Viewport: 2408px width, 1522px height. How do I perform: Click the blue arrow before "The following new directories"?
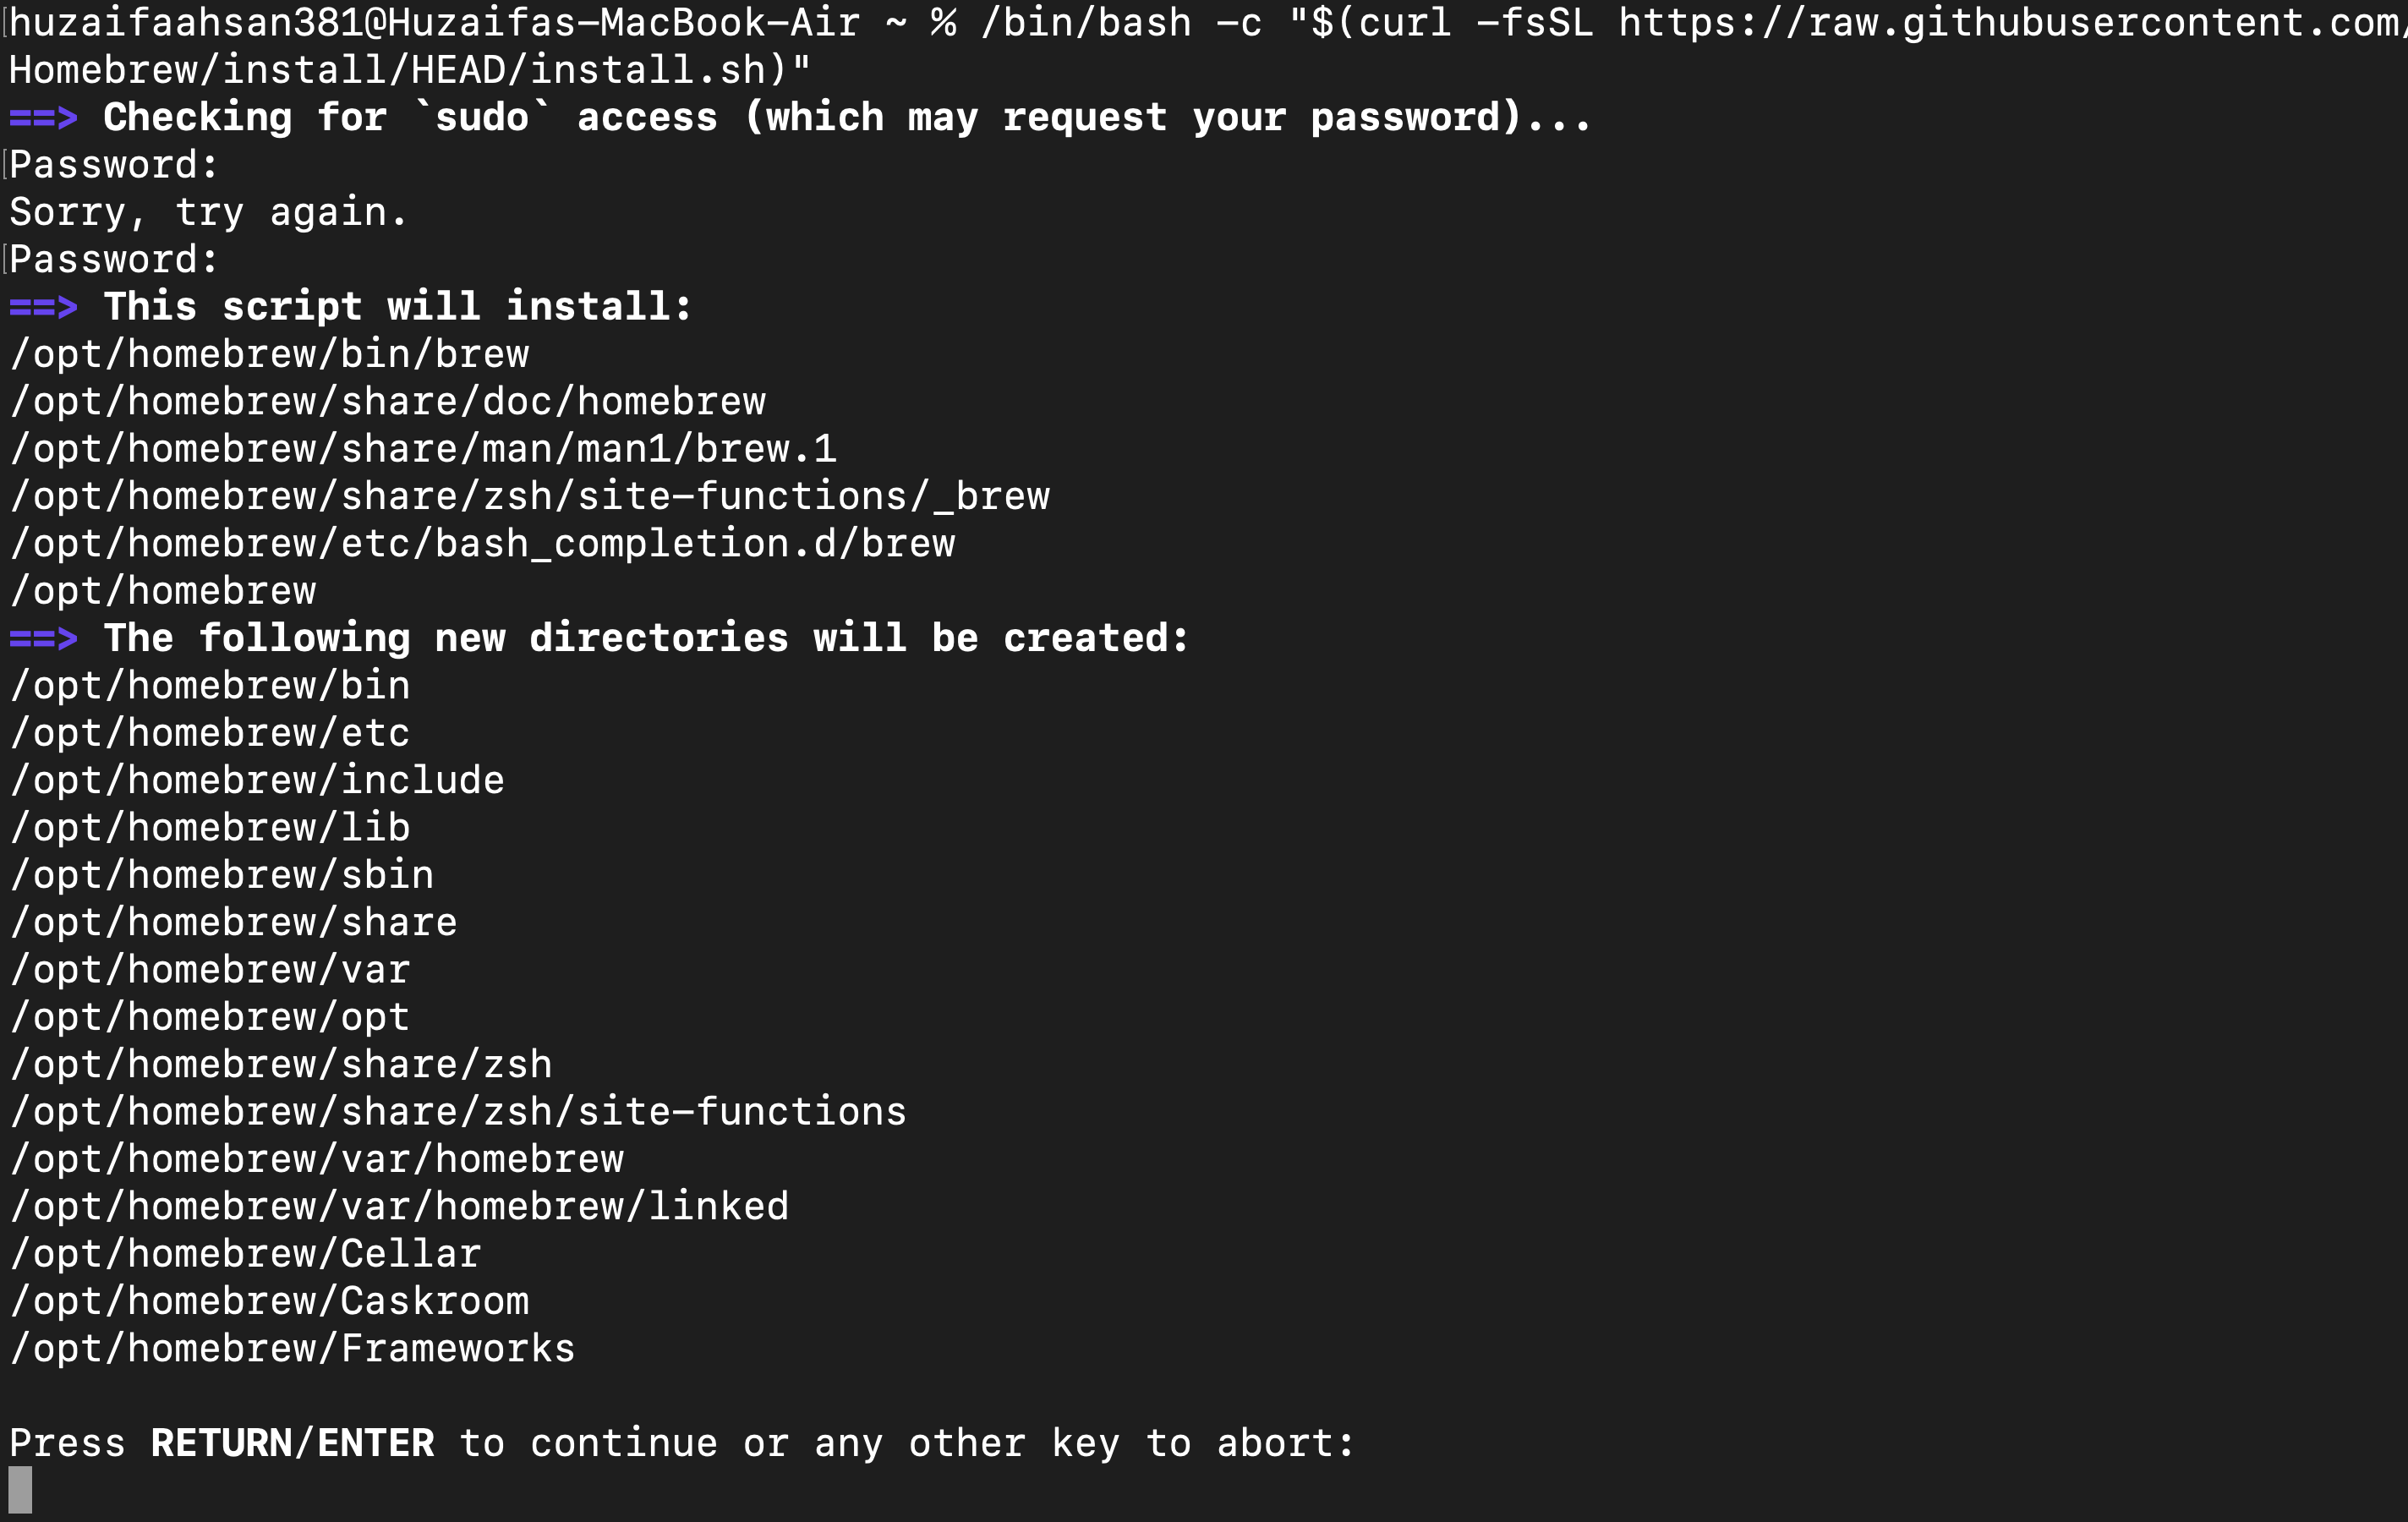[43, 638]
